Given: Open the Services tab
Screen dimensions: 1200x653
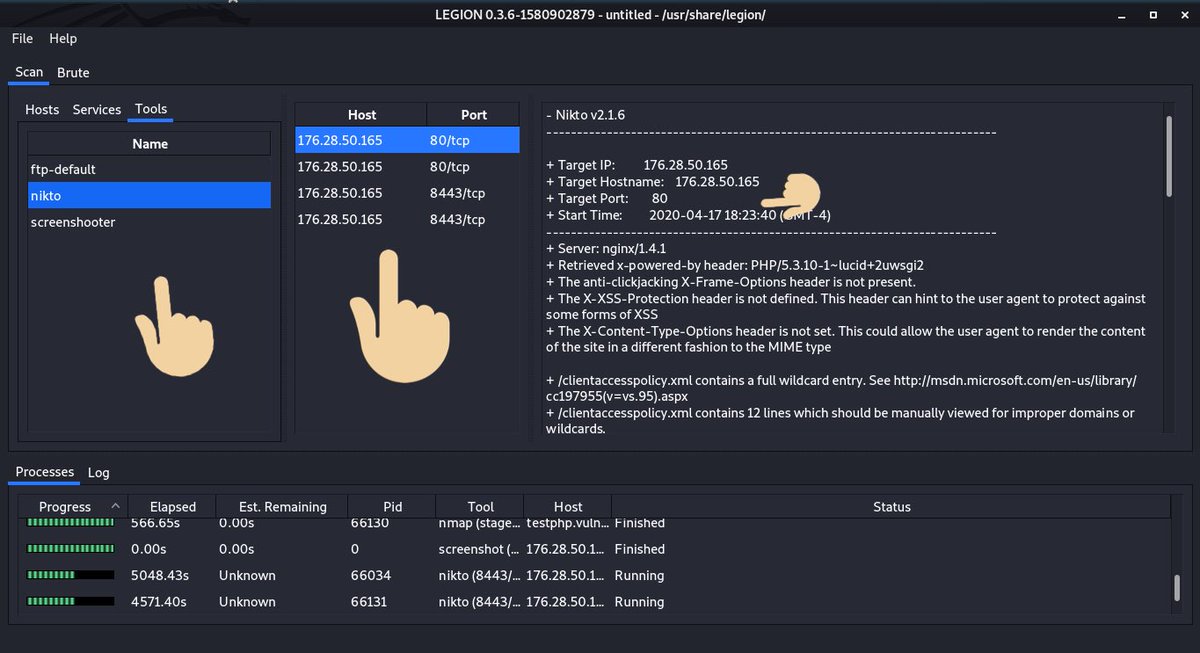Looking at the screenshot, I should 97,109.
